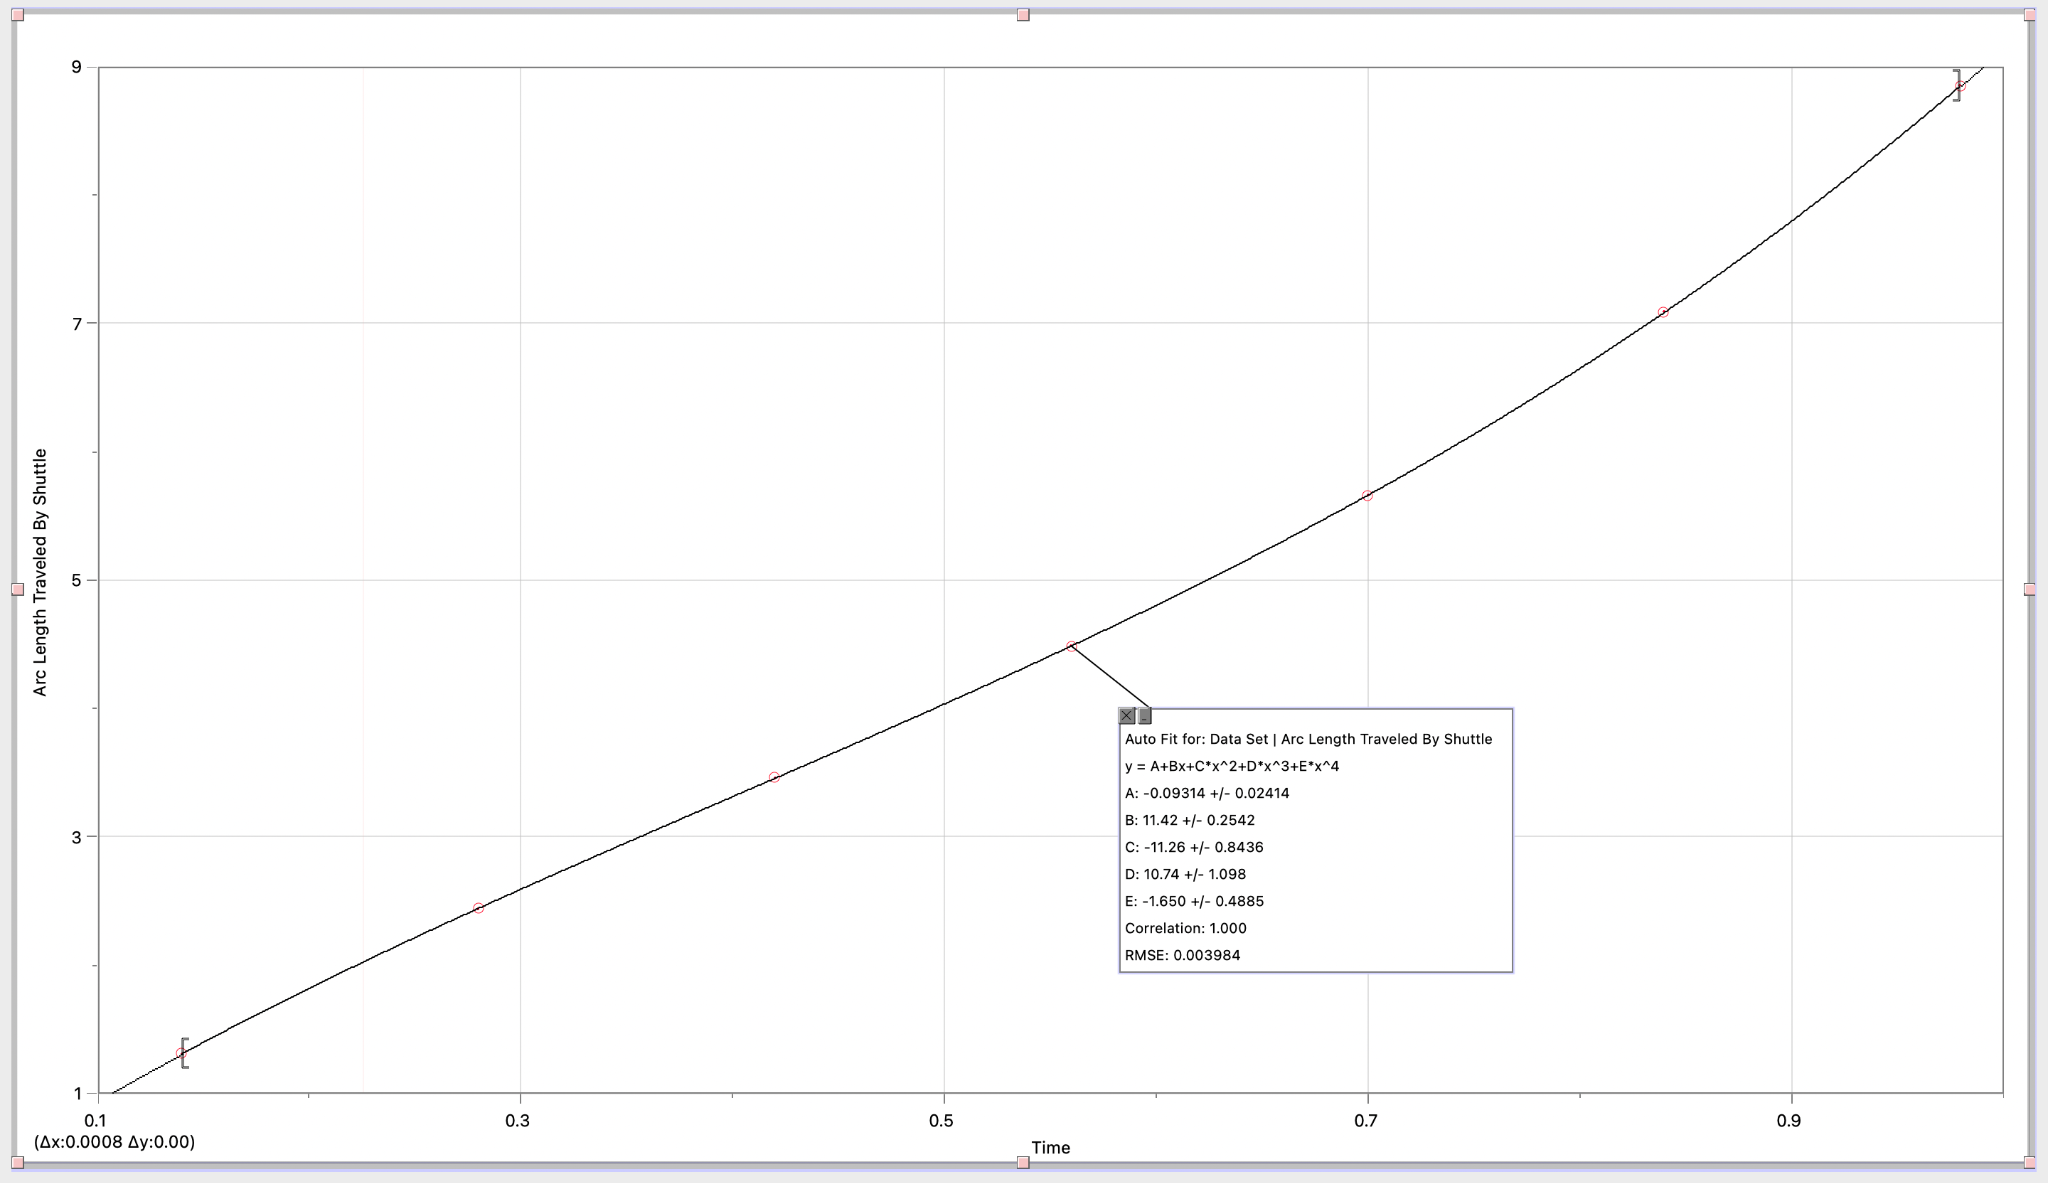Viewport: 2048px width, 1183px height.
Task: Click the RMSE: 0.003984 line
Action: click(1182, 955)
